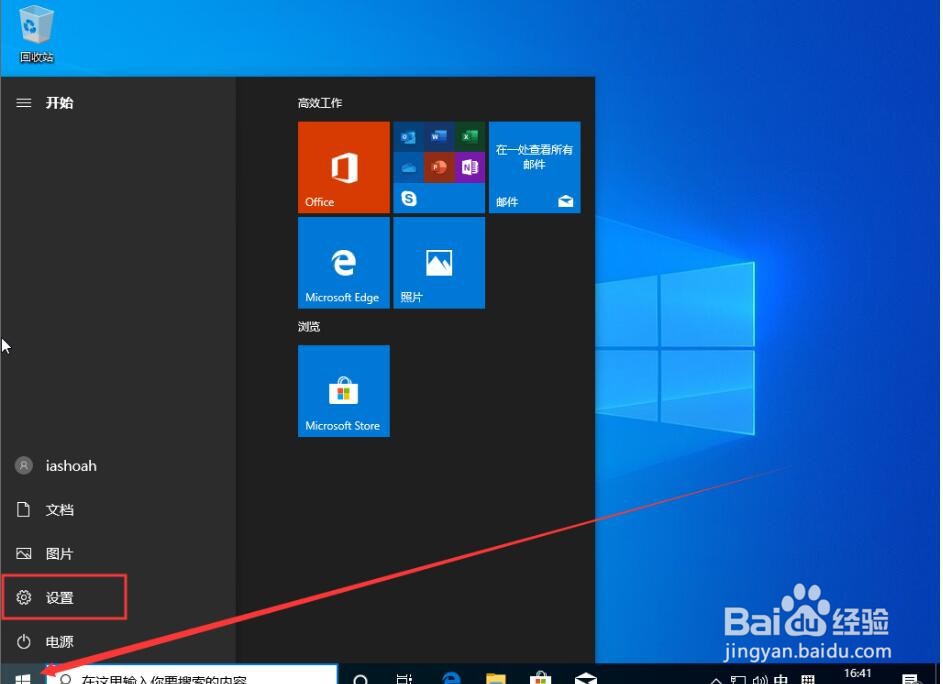Expand Start menu with hamburger icon
This screenshot has width=943, height=684.
point(23,103)
